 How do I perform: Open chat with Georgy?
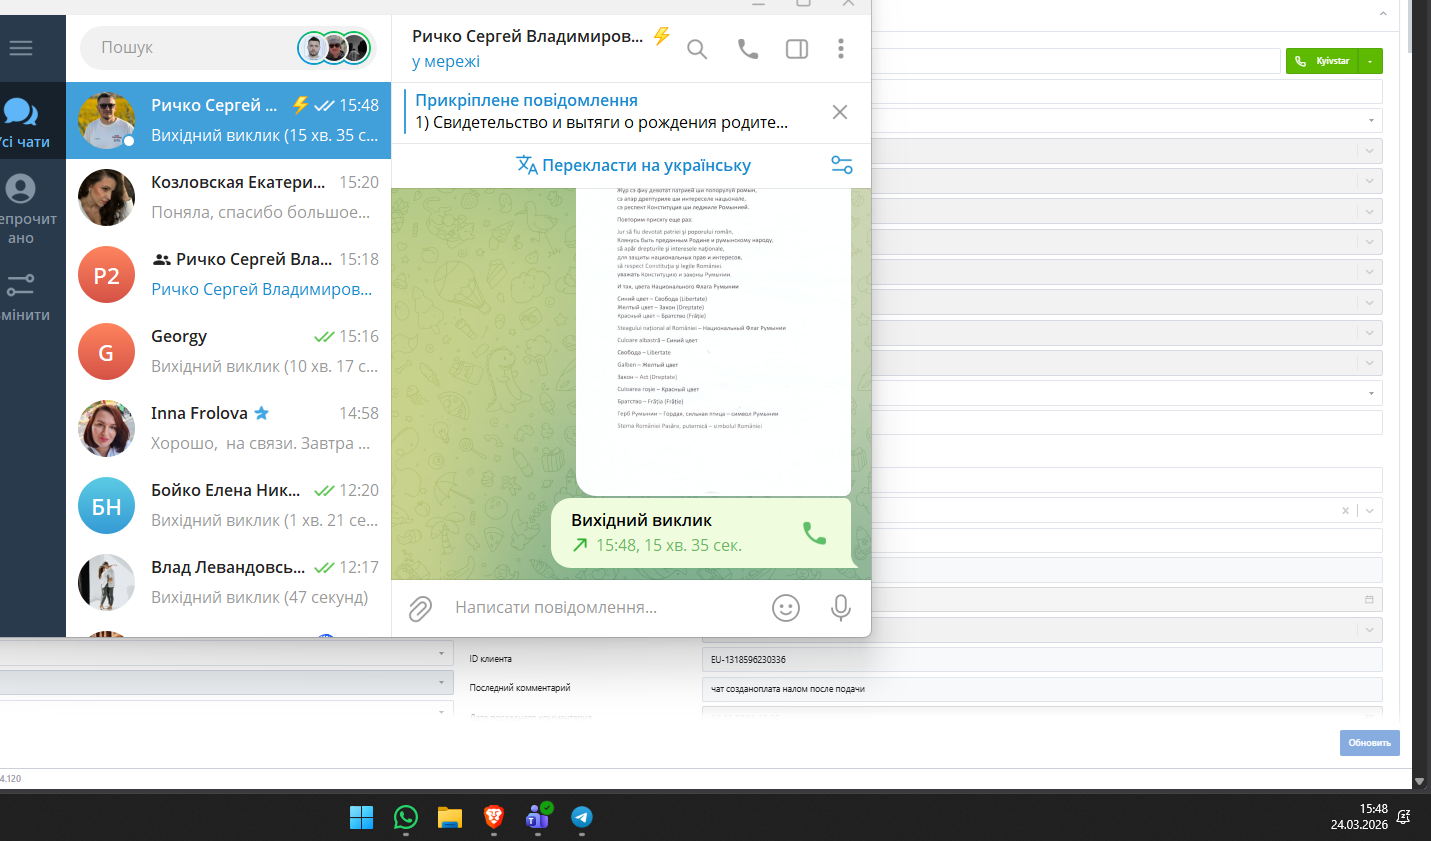point(228,351)
